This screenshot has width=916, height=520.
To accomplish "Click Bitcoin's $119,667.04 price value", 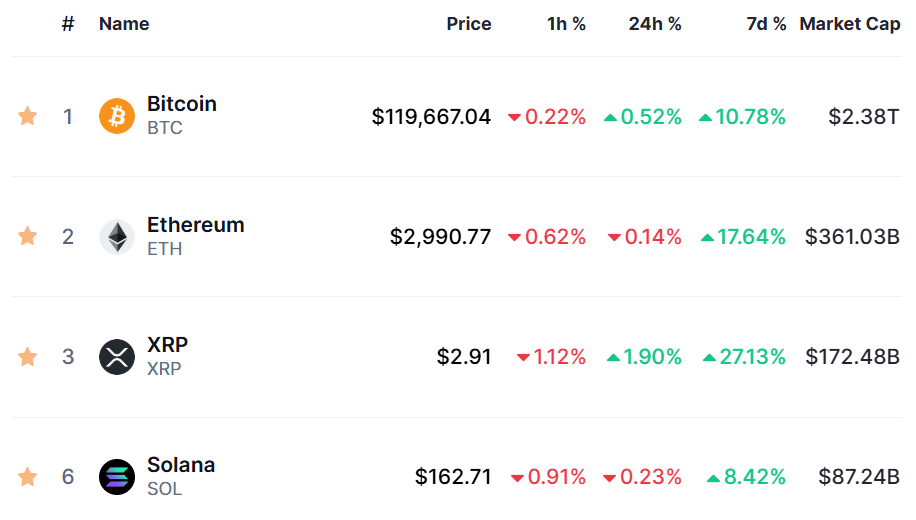I will (x=431, y=116).
